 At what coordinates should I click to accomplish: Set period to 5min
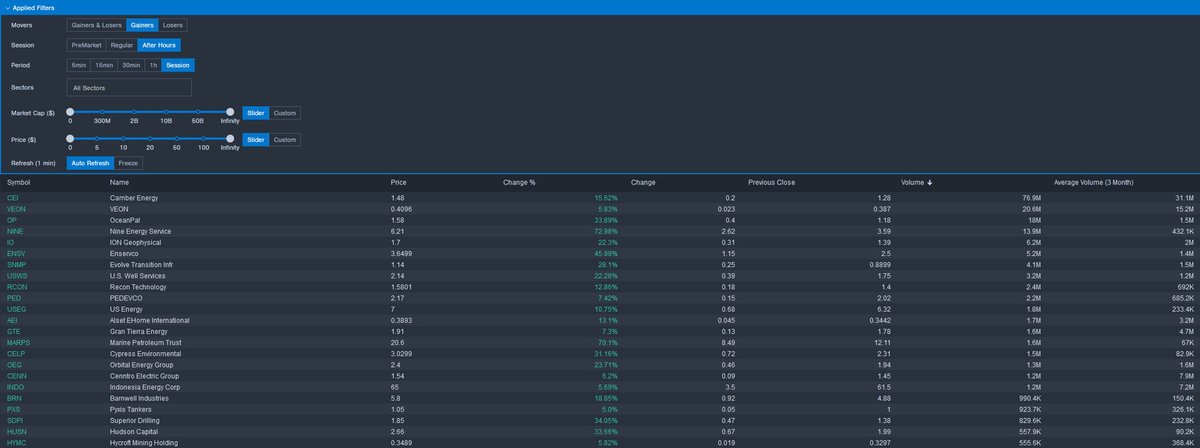pos(78,65)
